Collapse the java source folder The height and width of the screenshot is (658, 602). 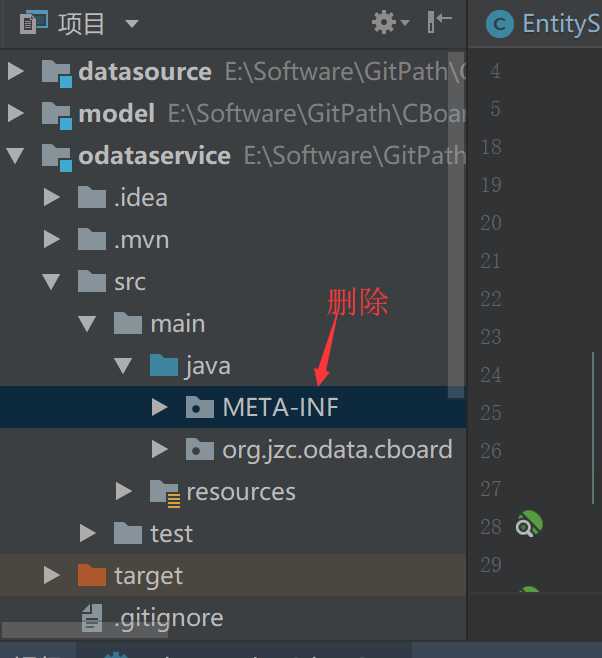pyautogui.click(x=123, y=366)
